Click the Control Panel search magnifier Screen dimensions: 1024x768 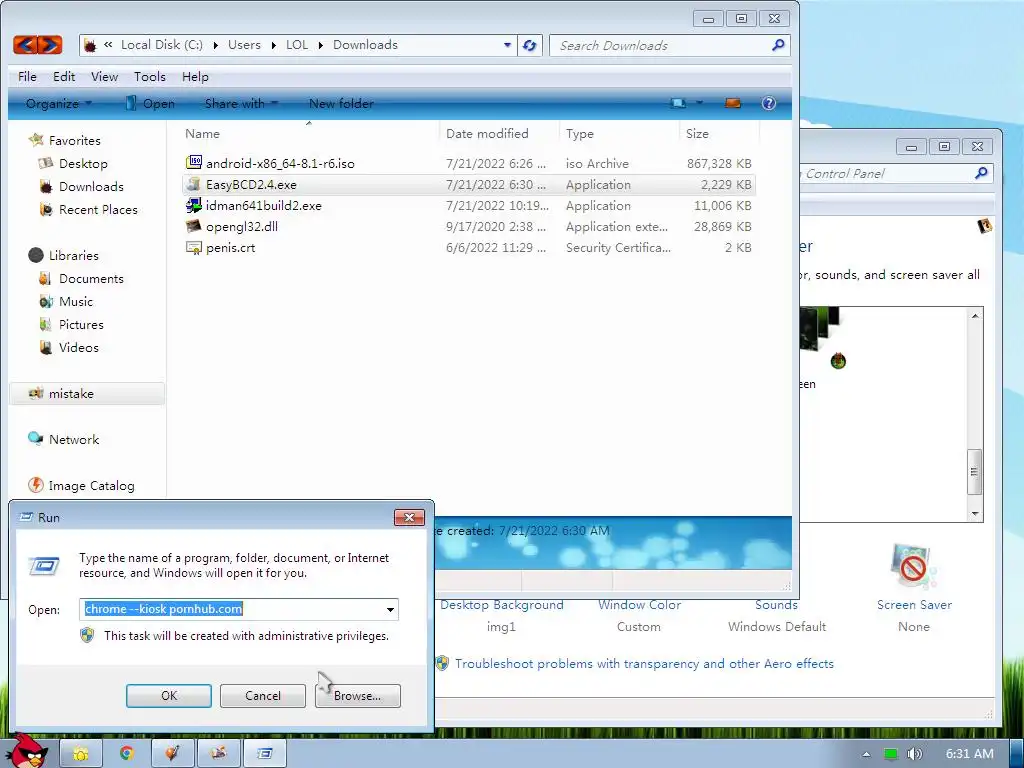[x=981, y=173]
